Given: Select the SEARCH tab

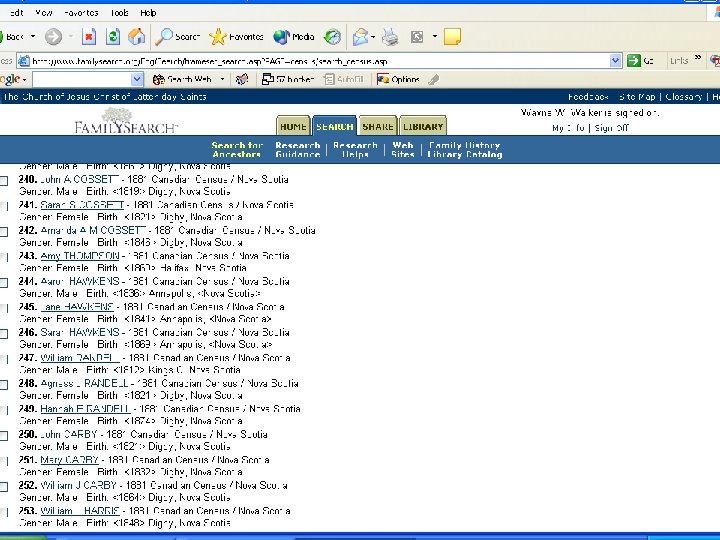Looking at the screenshot, I should 334,126.
